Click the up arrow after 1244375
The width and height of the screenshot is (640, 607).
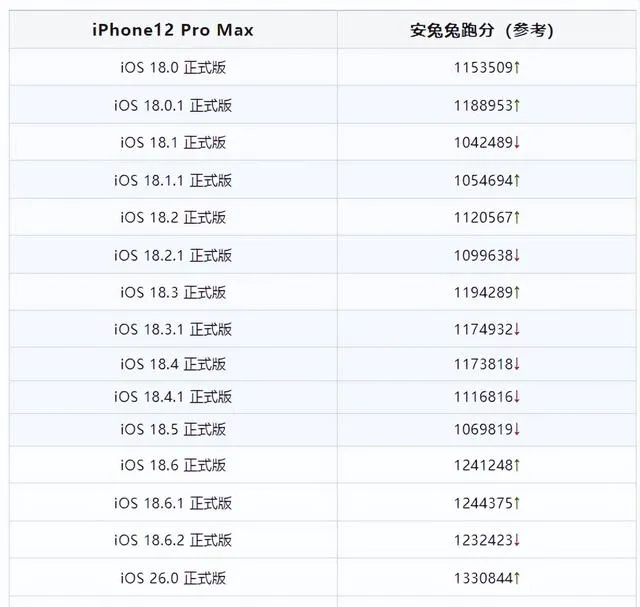click(517, 503)
